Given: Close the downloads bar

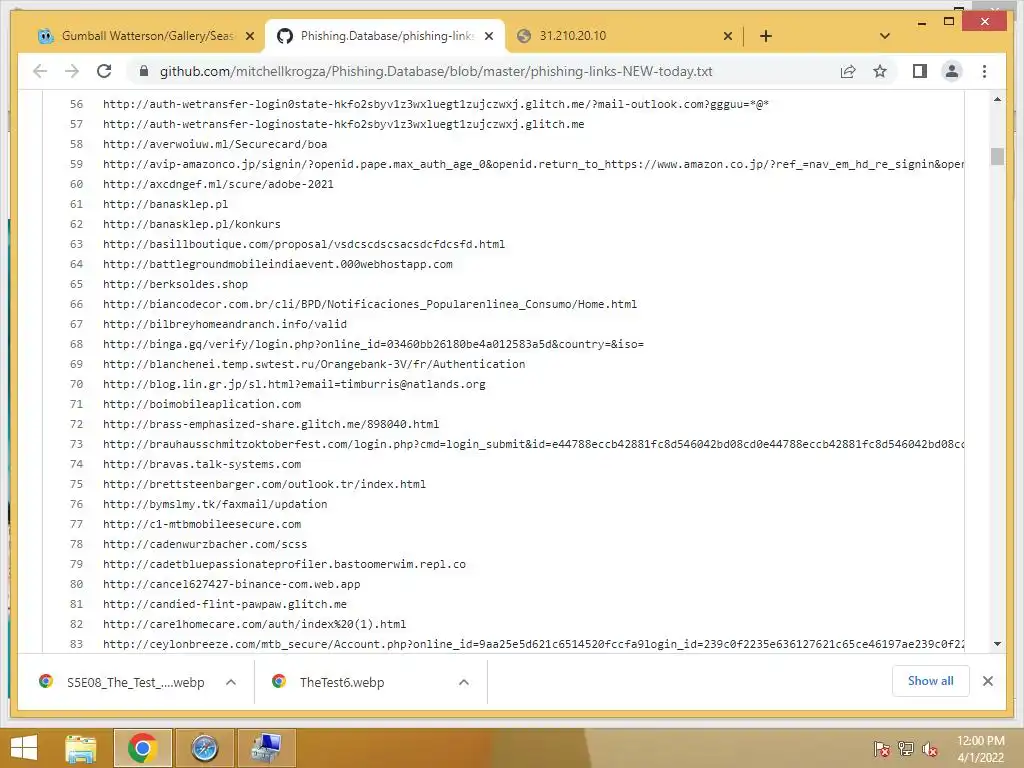Looking at the screenshot, I should [987, 681].
